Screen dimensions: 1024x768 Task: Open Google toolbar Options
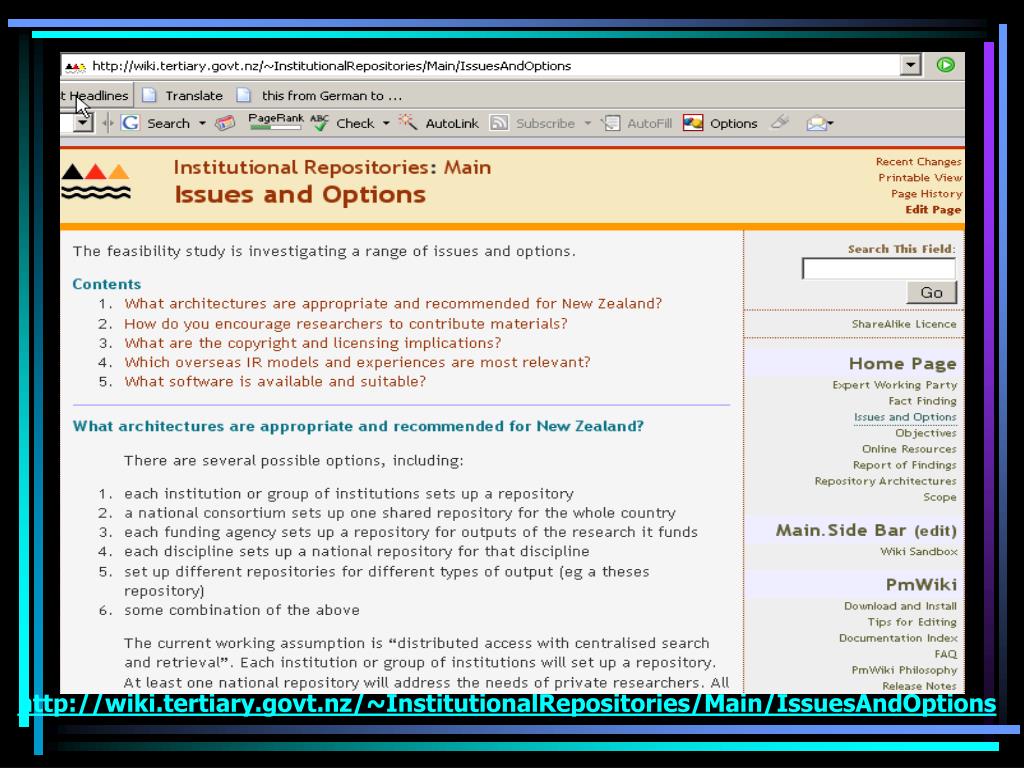pos(720,123)
